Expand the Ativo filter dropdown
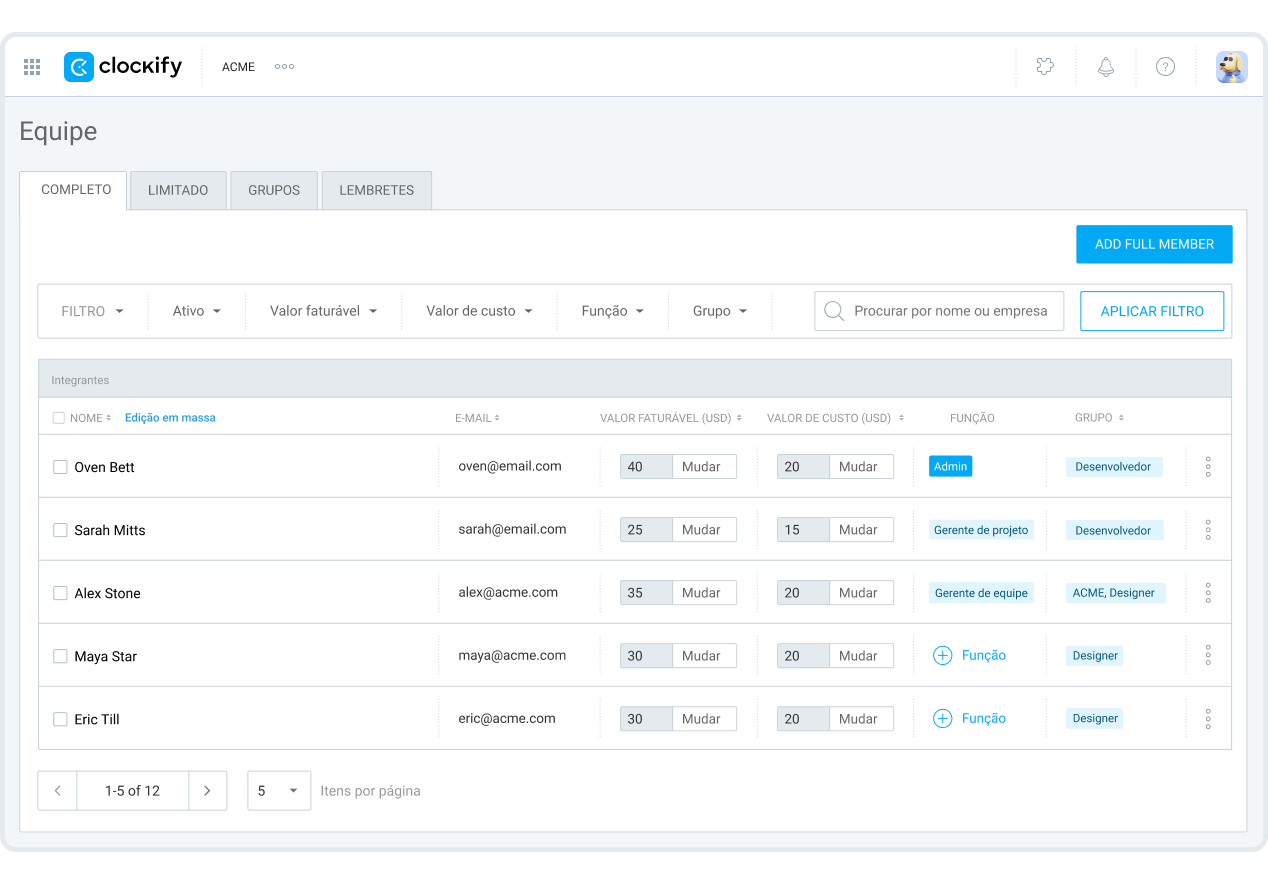Image resolution: width=1268 pixels, height=884 pixels. click(196, 311)
